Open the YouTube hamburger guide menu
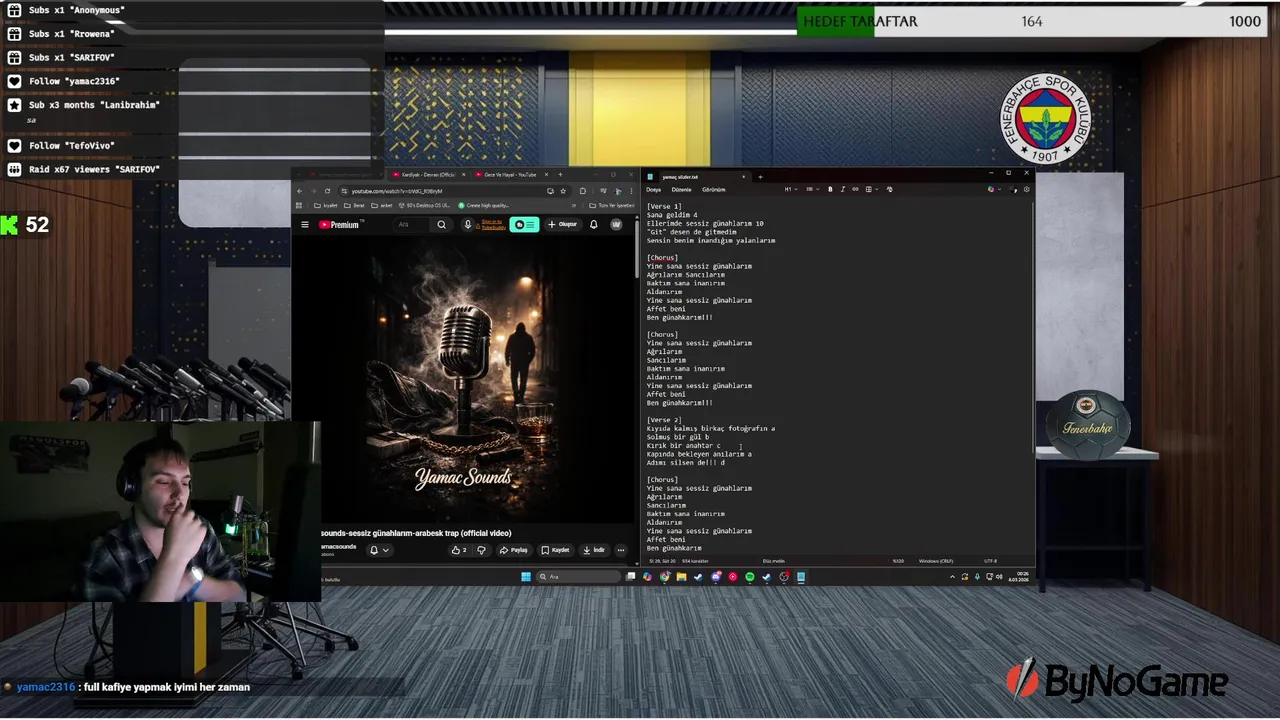This screenshot has height=720, width=1280. [305, 225]
